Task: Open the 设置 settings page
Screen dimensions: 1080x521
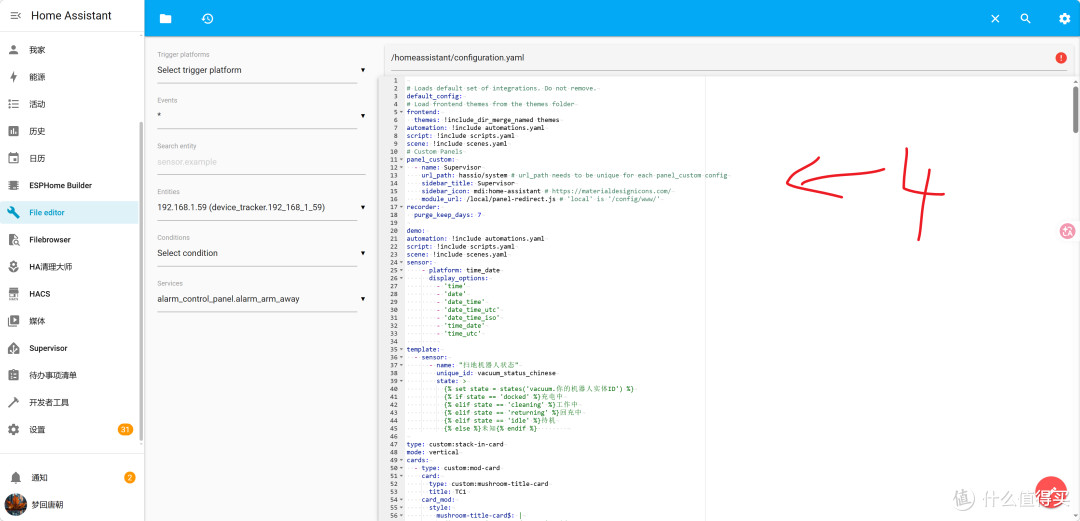Action: point(69,429)
